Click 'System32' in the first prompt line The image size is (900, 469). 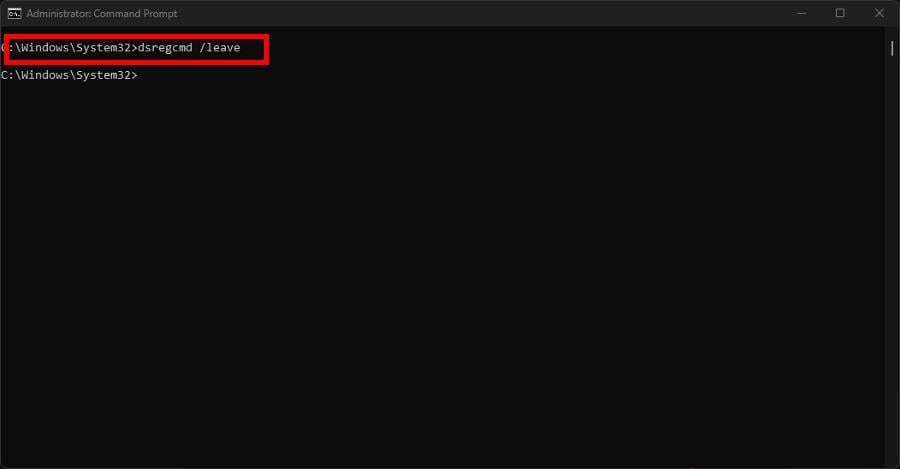coord(103,48)
